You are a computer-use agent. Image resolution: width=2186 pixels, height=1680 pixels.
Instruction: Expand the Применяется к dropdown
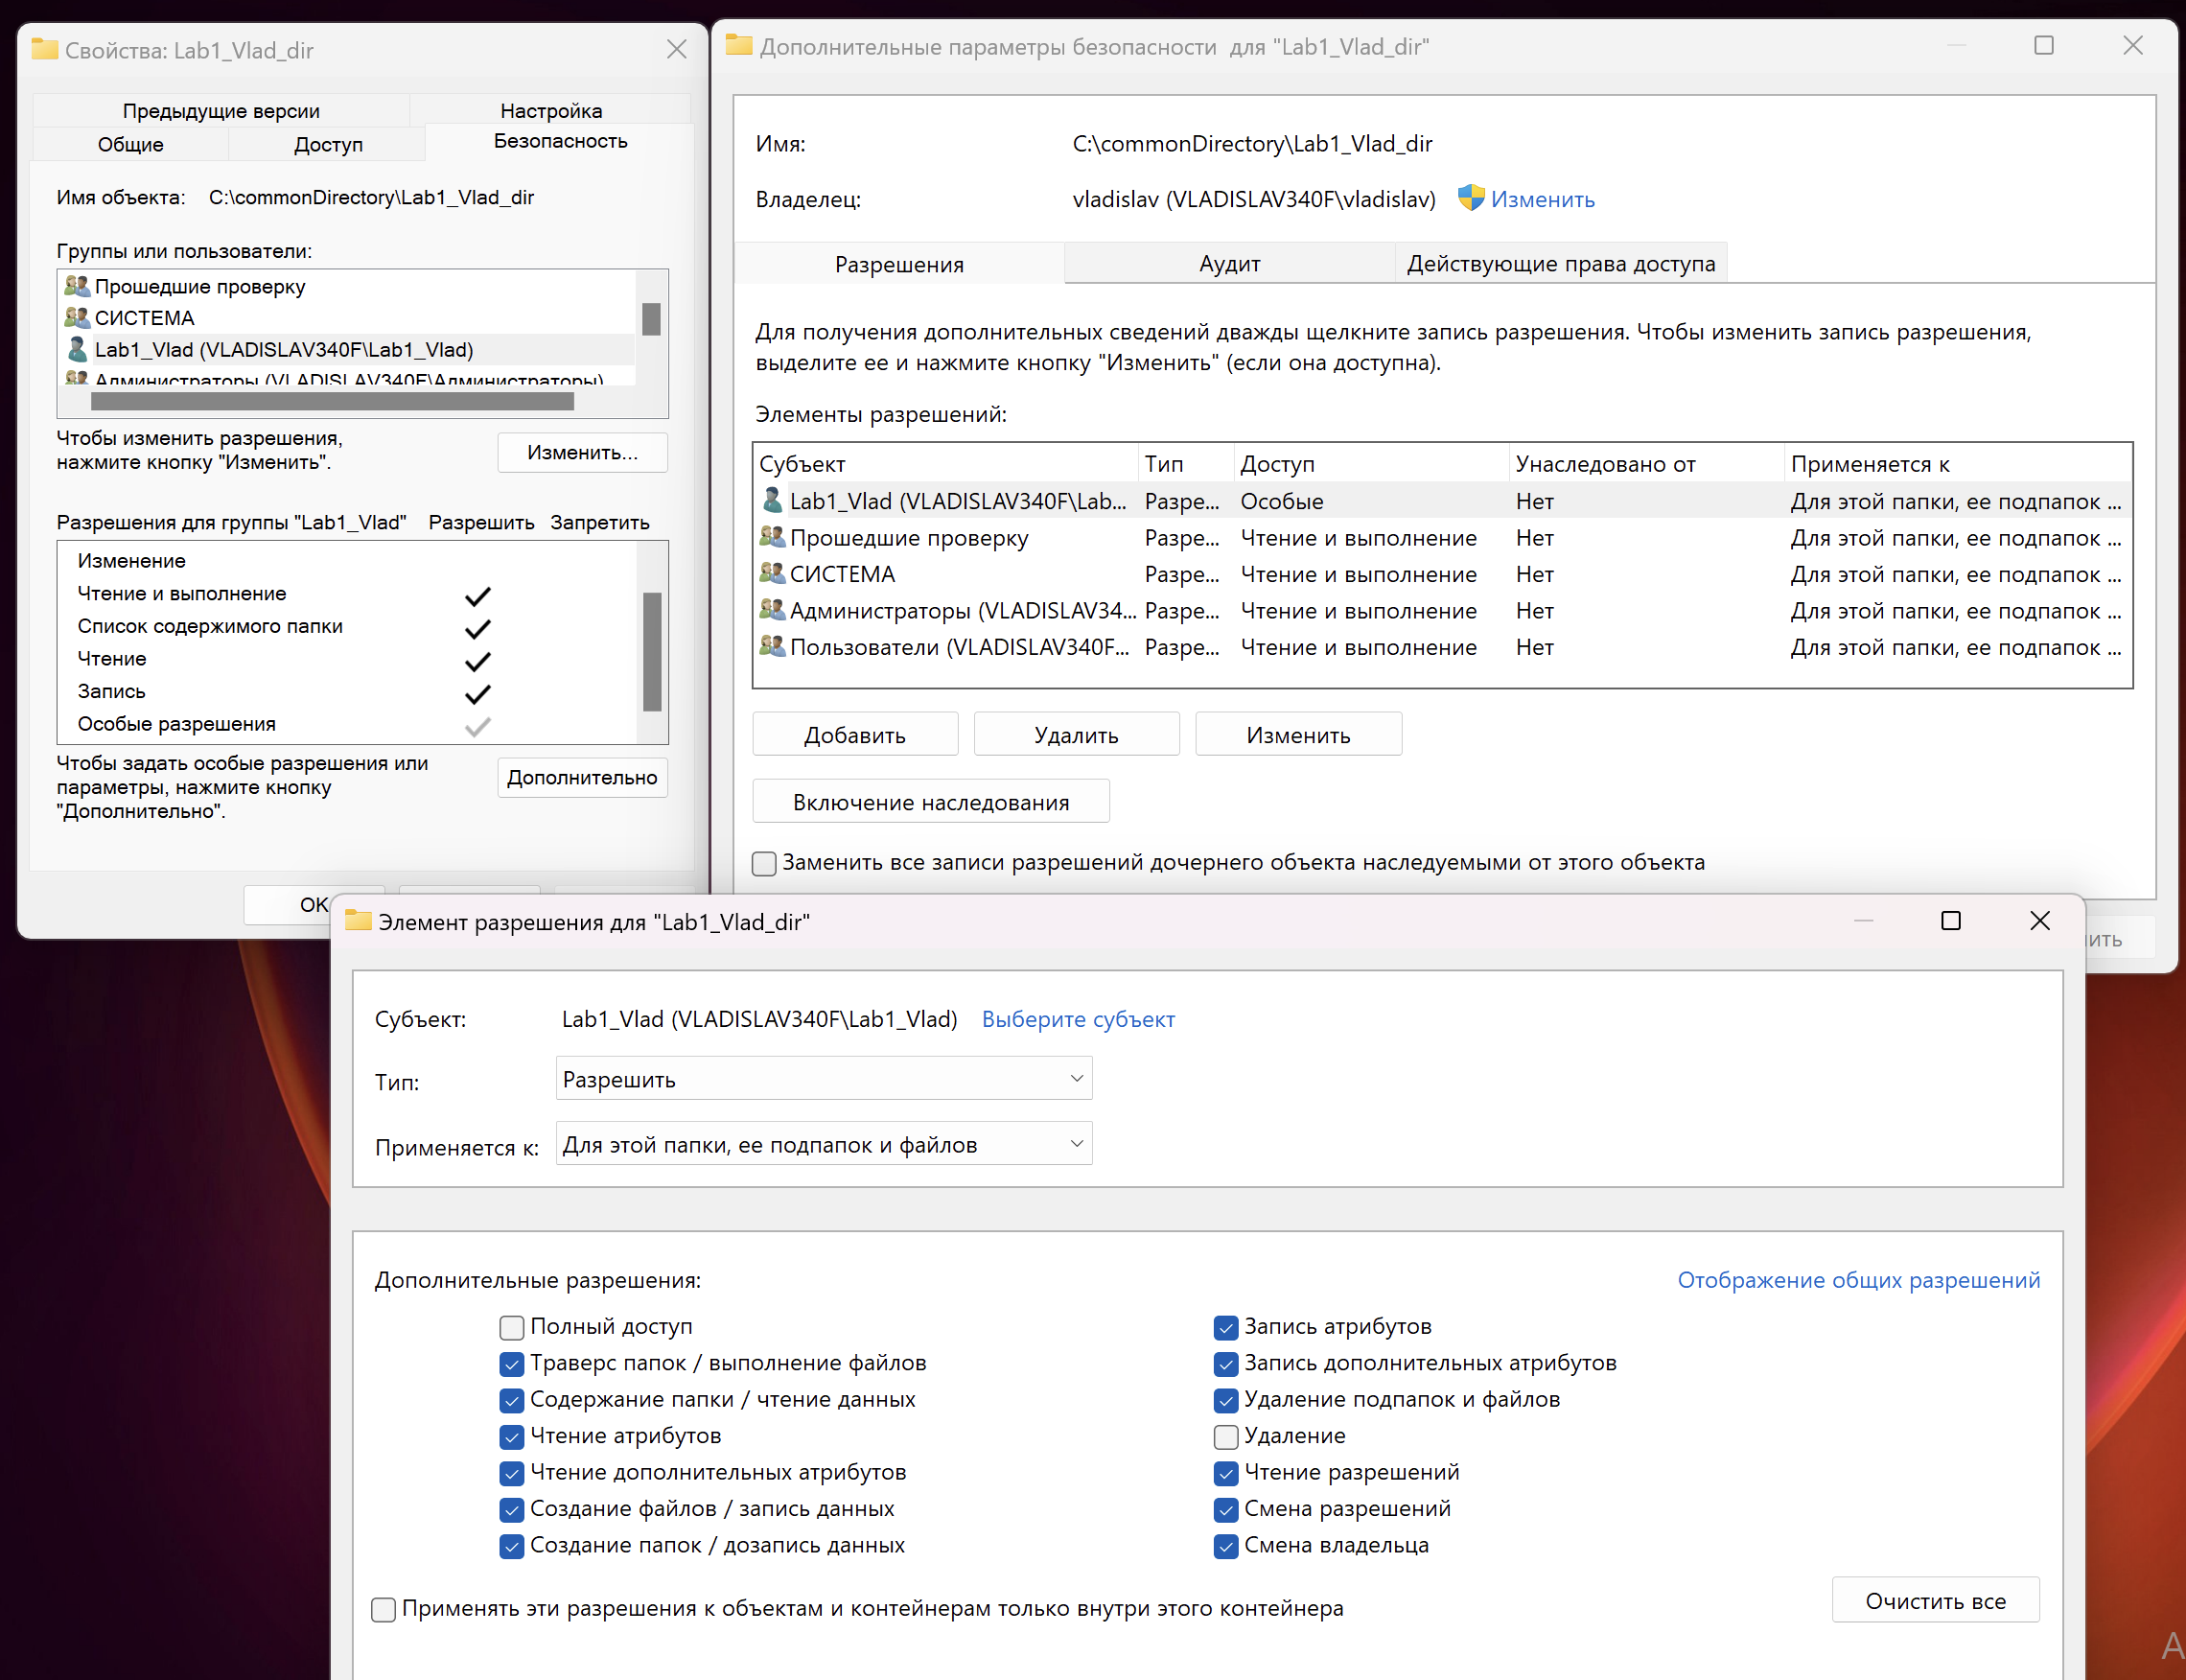[823, 1144]
